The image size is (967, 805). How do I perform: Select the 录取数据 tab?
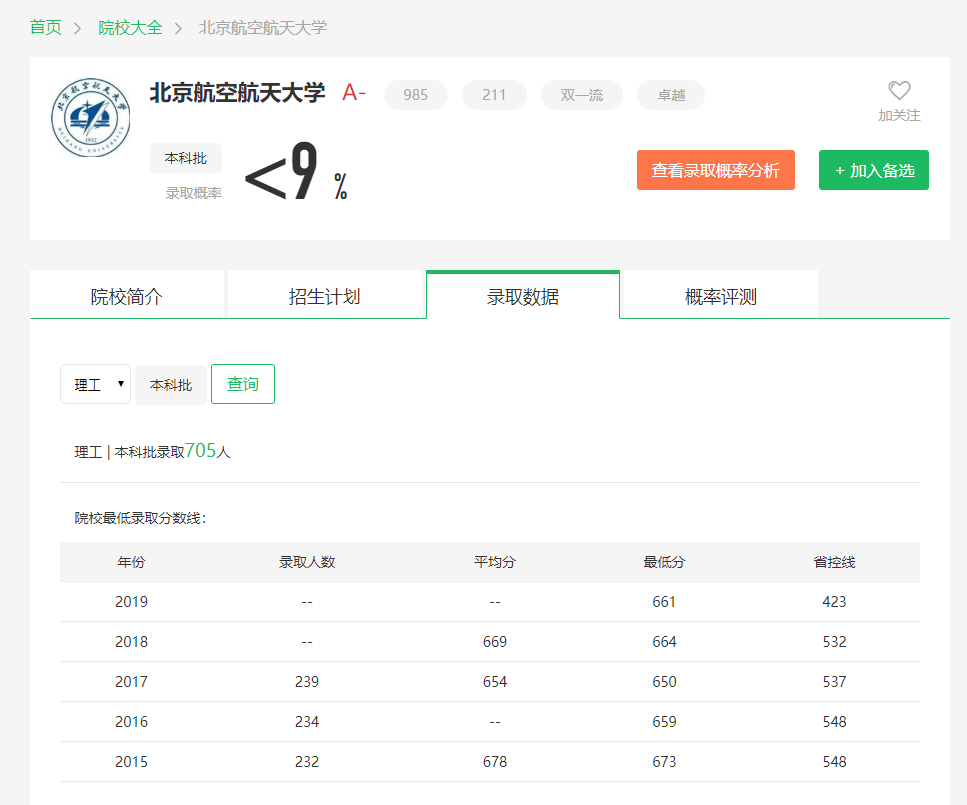[x=523, y=296]
